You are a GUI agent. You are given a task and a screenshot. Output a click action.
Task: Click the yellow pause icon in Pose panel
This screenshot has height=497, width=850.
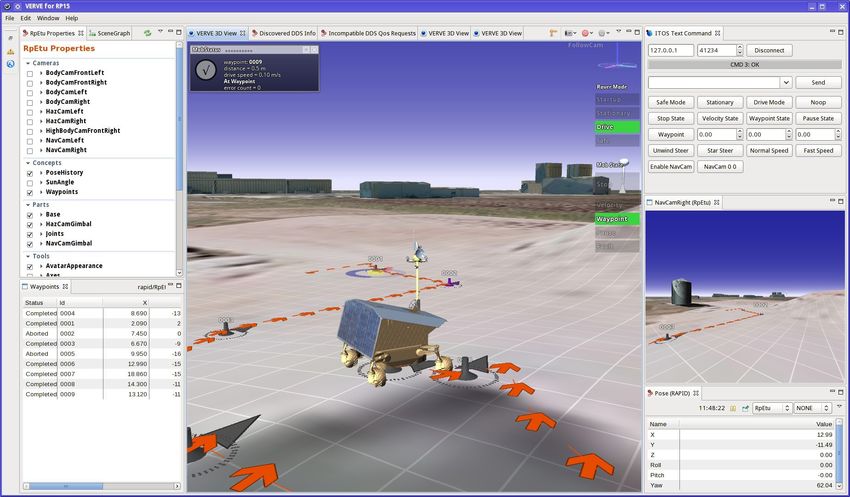click(x=733, y=408)
